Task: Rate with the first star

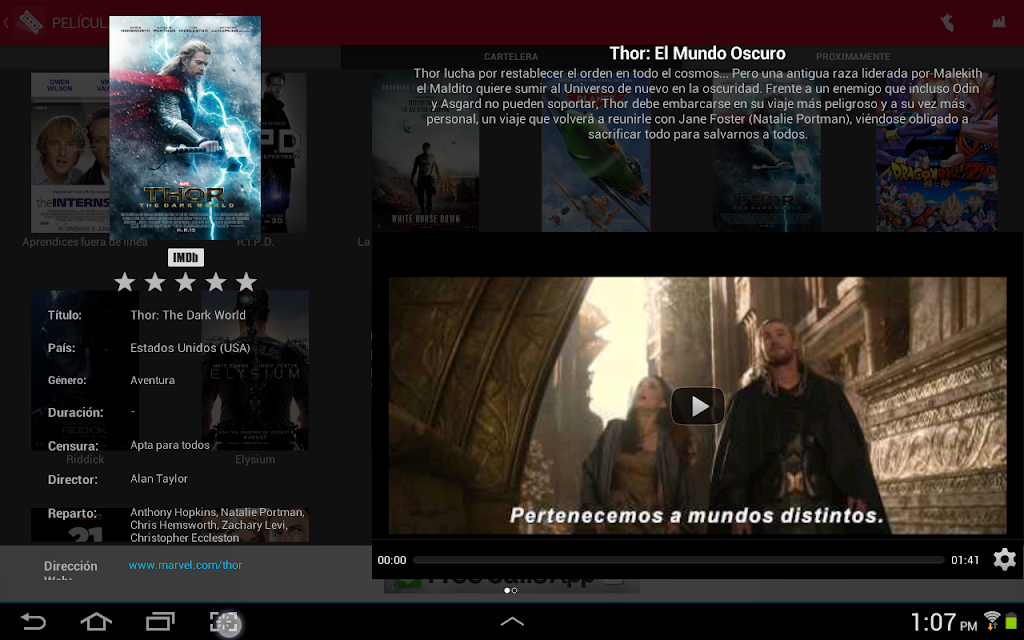Action: 125,282
